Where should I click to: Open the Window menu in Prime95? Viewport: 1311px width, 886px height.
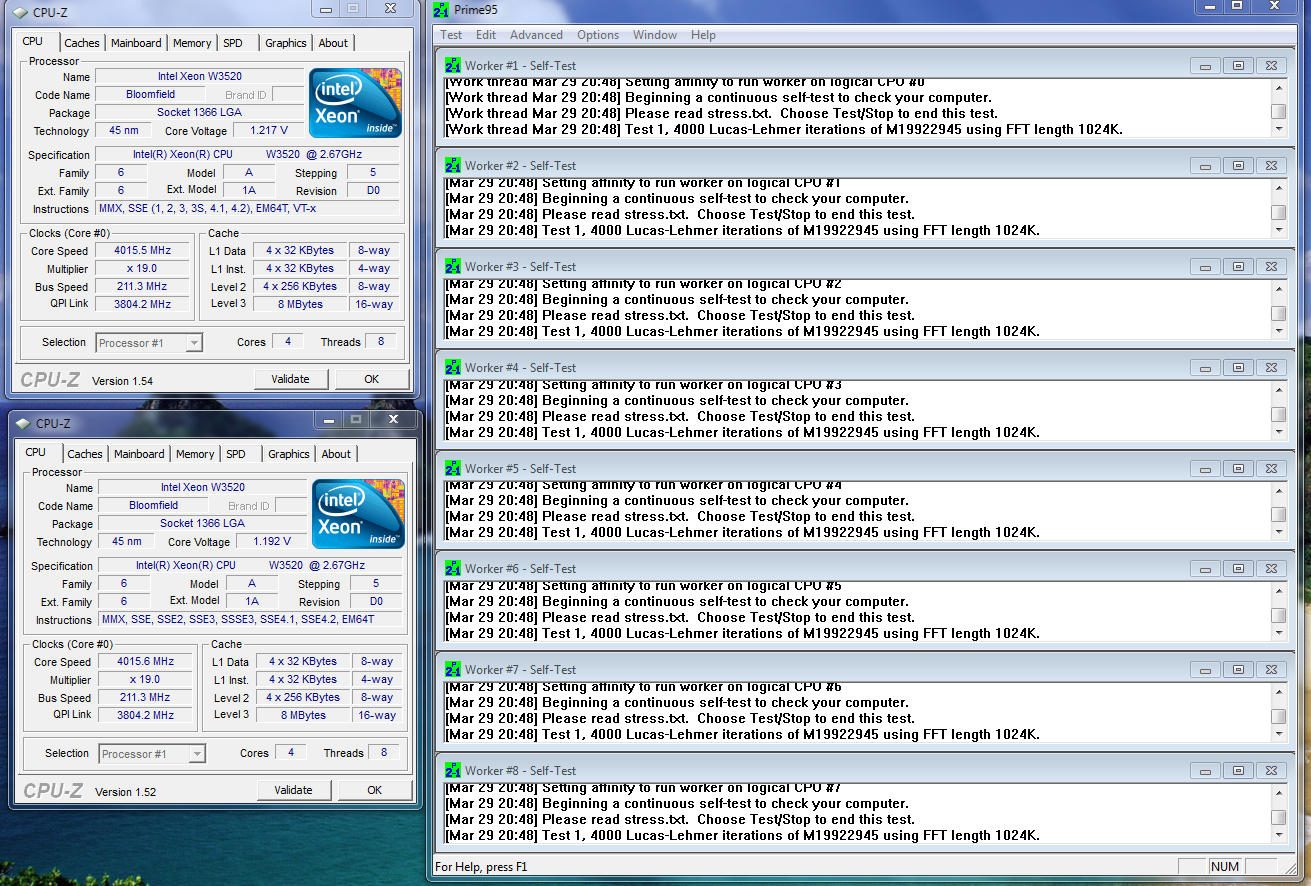655,35
